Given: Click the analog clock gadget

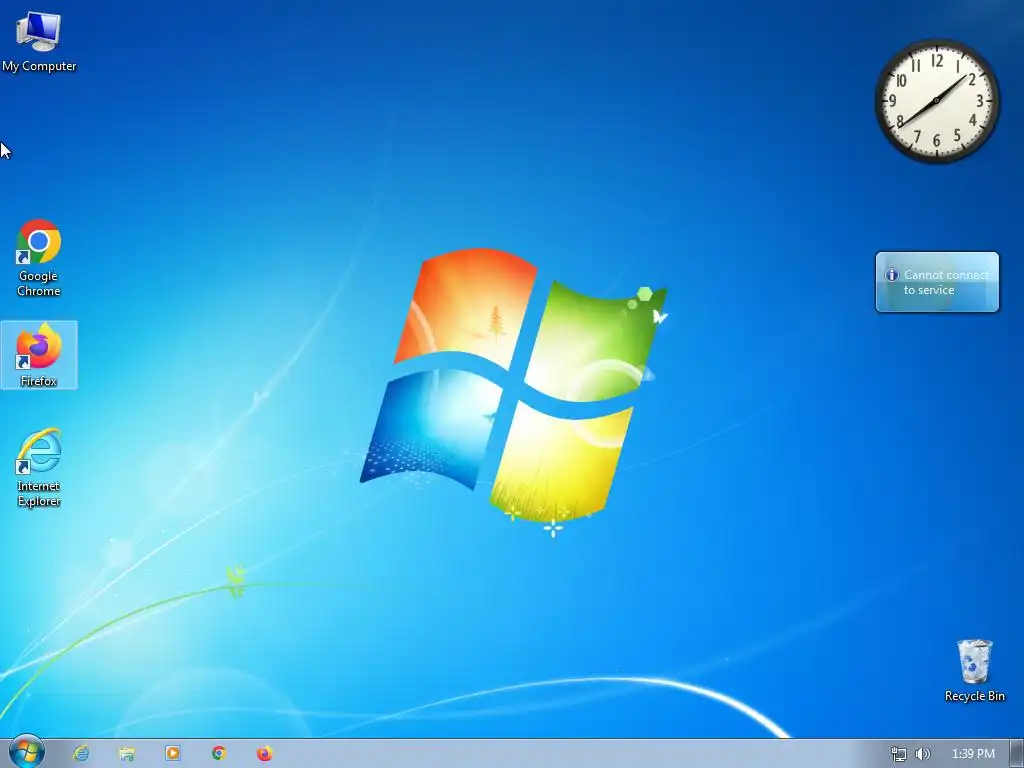Looking at the screenshot, I should [x=936, y=101].
